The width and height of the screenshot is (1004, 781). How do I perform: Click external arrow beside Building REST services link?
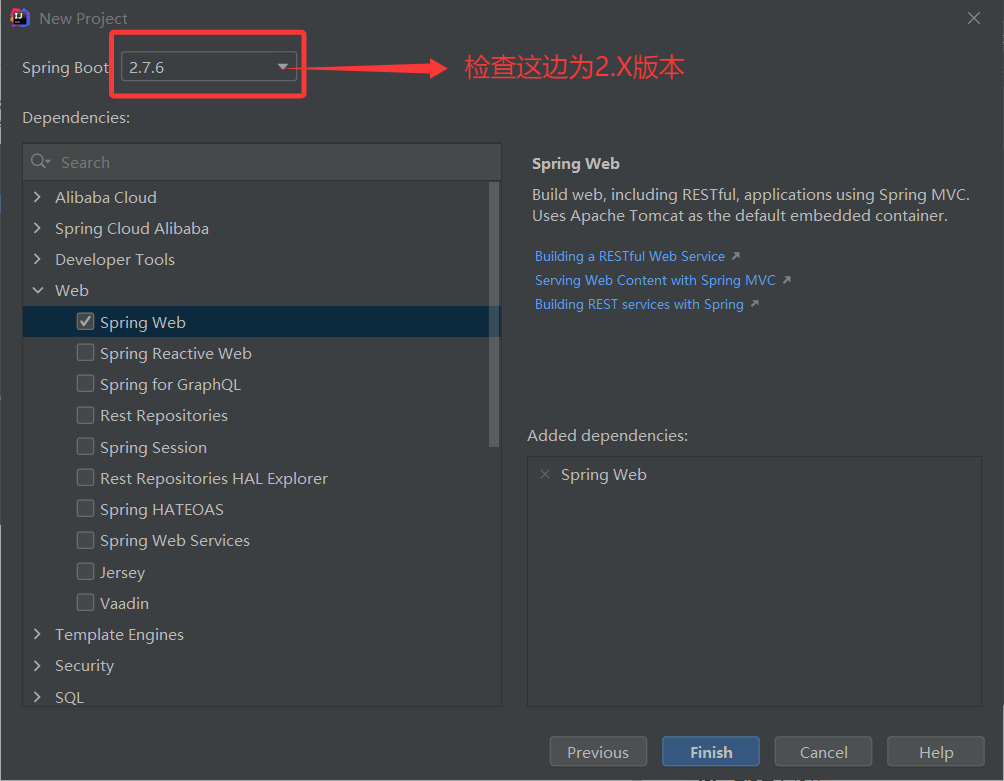point(755,304)
